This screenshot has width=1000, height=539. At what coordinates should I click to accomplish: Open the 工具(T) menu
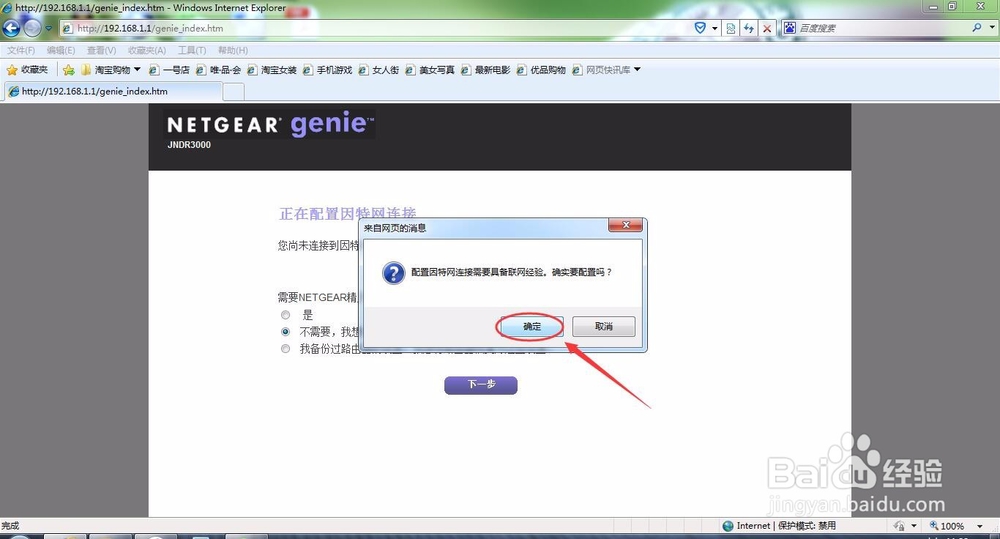pyautogui.click(x=192, y=50)
